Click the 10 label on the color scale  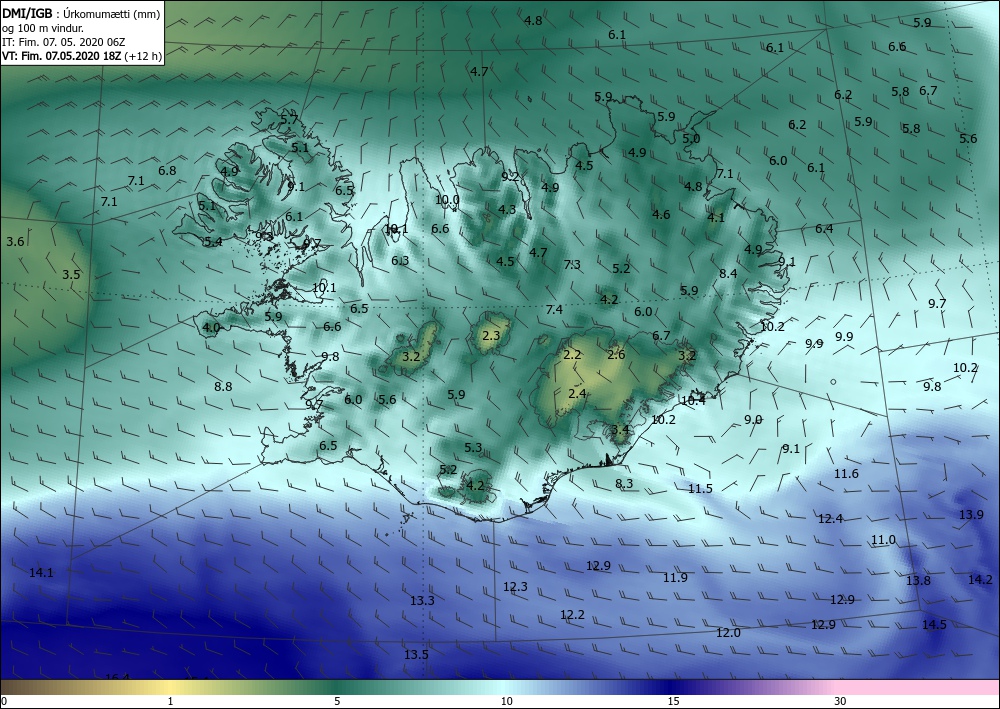[x=506, y=701]
